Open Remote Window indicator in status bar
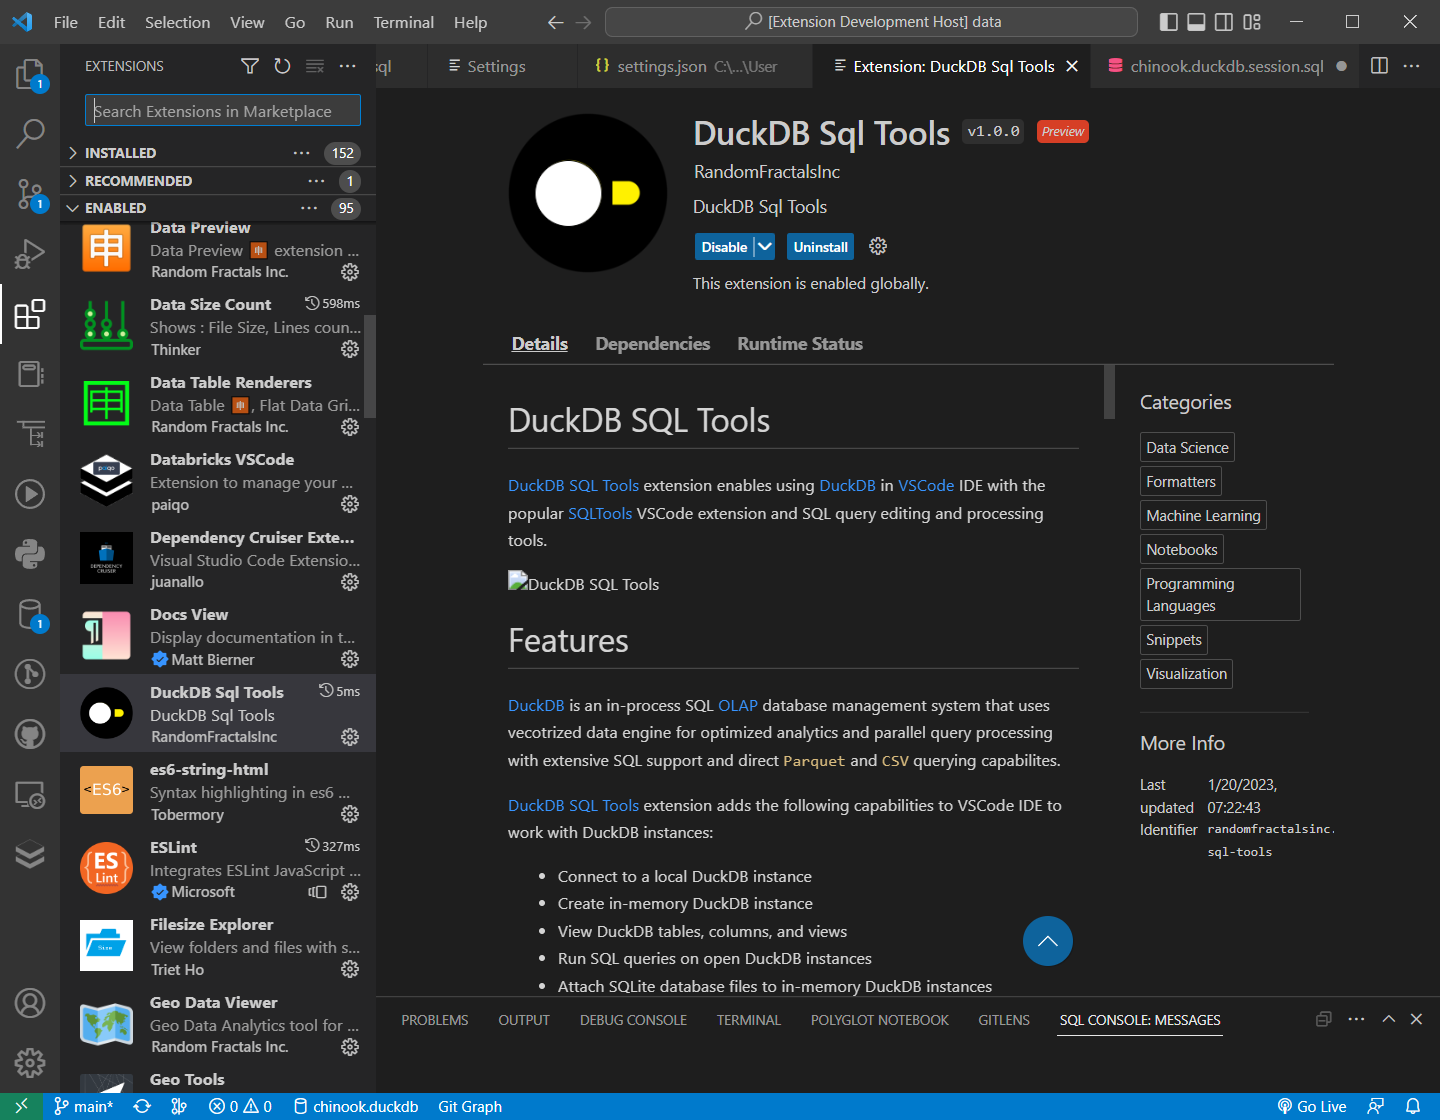 (x=21, y=1106)
